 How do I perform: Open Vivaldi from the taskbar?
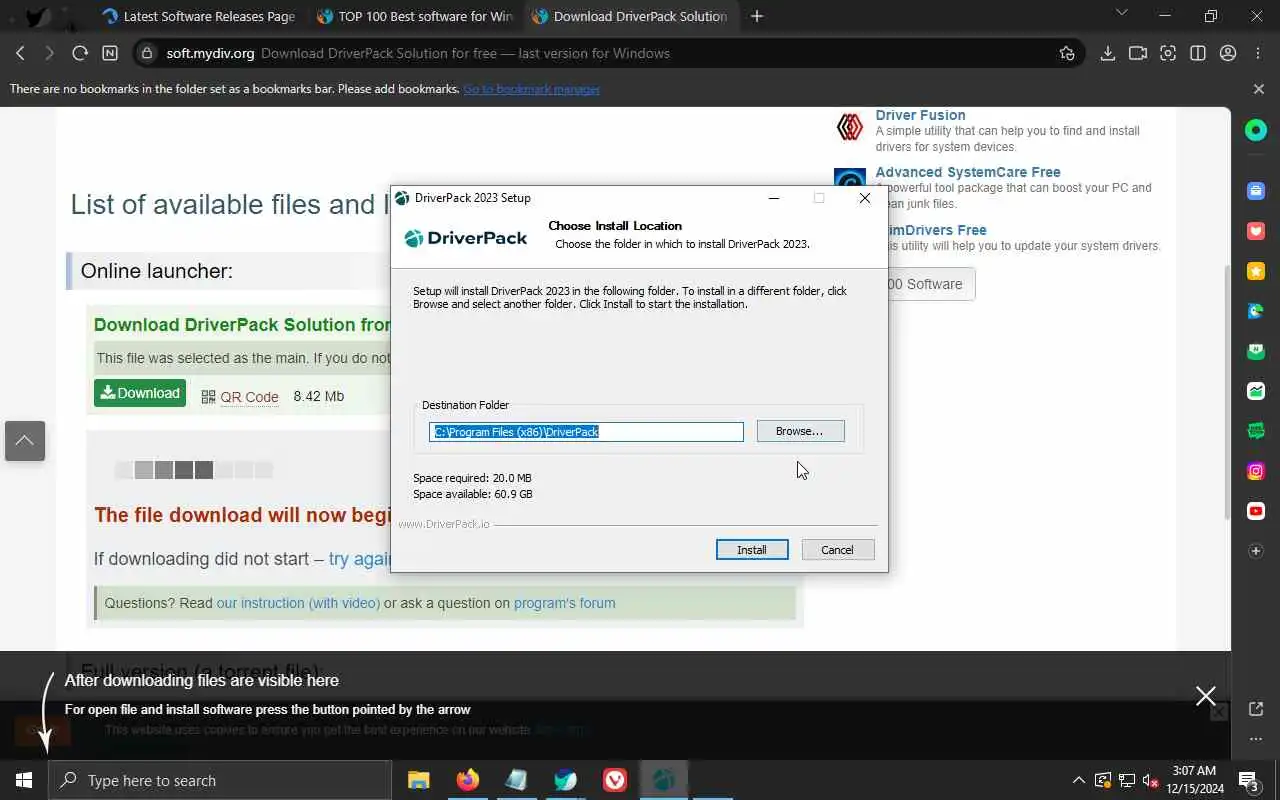pyautogui.click(x=615, y=780)
